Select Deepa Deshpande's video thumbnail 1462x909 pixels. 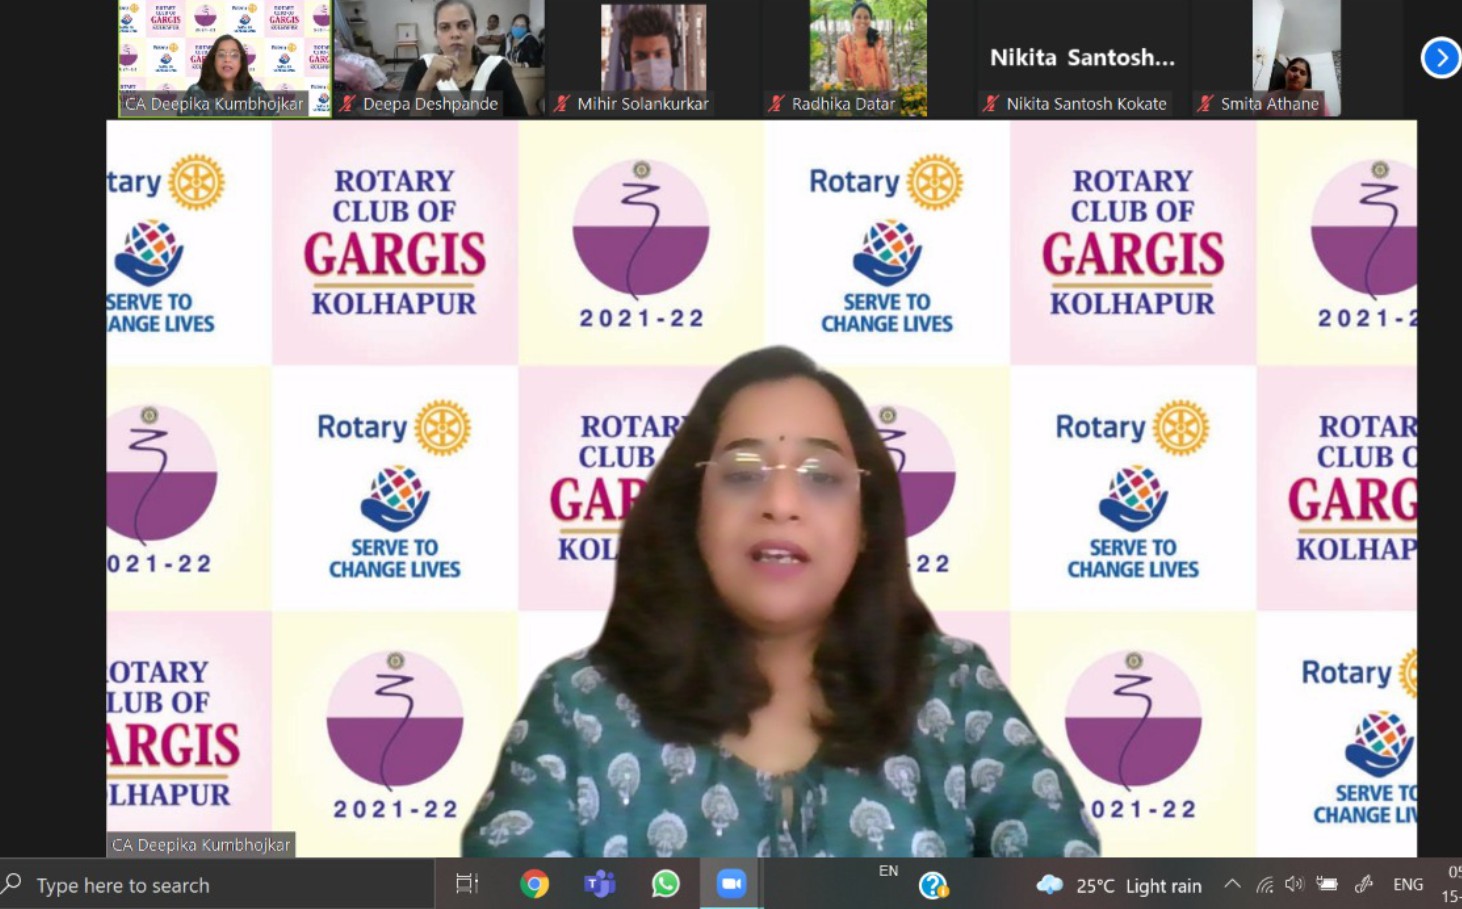coord(439,58)
